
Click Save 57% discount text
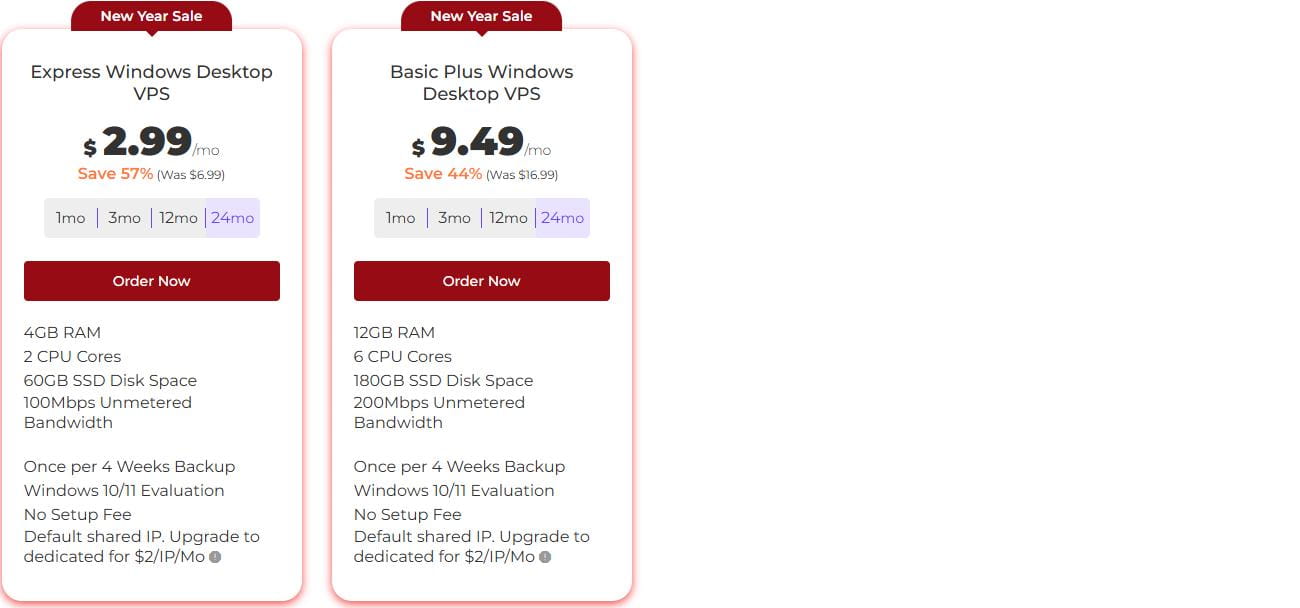point(116,174)
